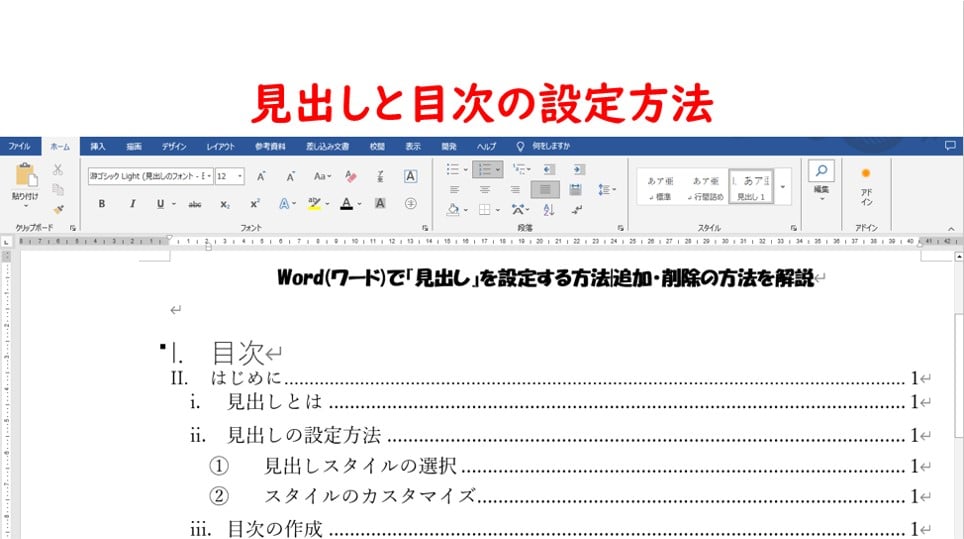Select the 見出し 1 style
964x539 pixels.
point(751,187)
